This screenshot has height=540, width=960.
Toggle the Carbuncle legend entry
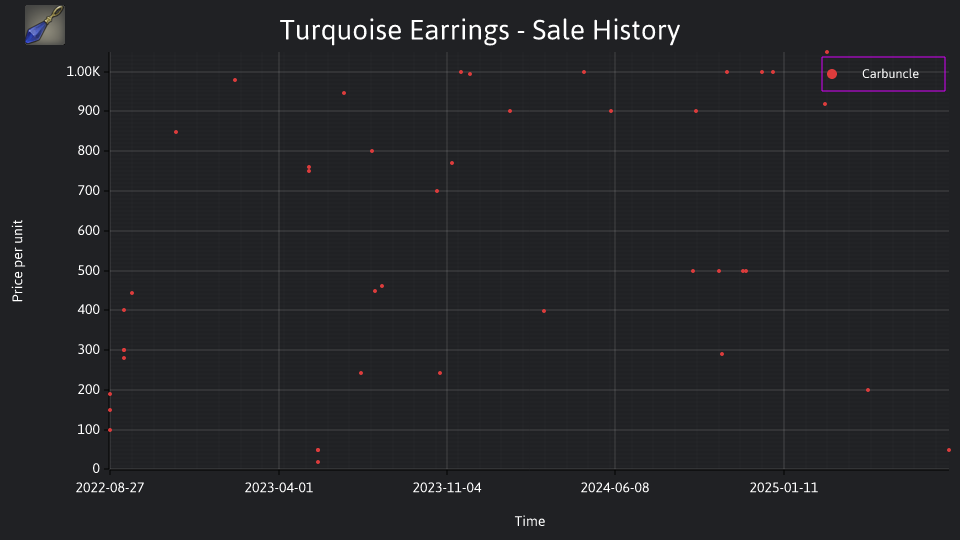coord(883,74)
